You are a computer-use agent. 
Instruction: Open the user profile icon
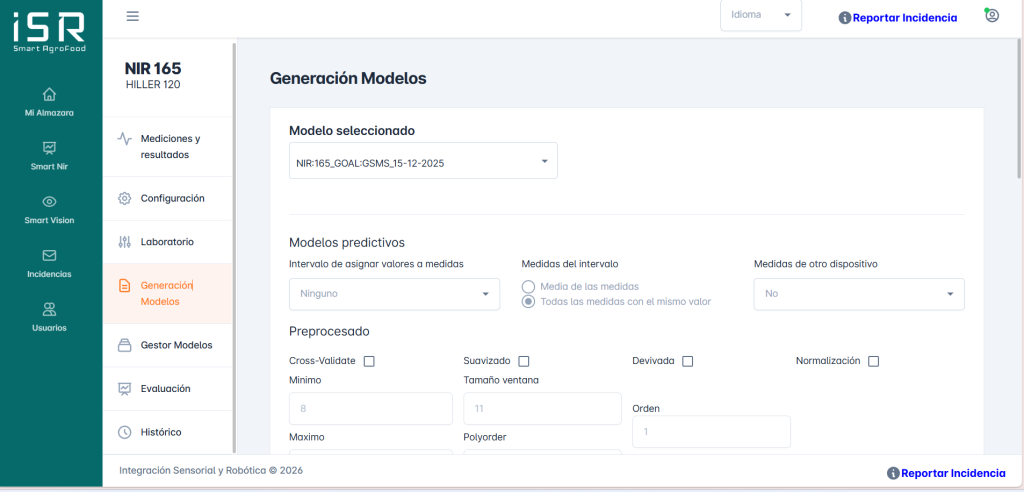991,16
